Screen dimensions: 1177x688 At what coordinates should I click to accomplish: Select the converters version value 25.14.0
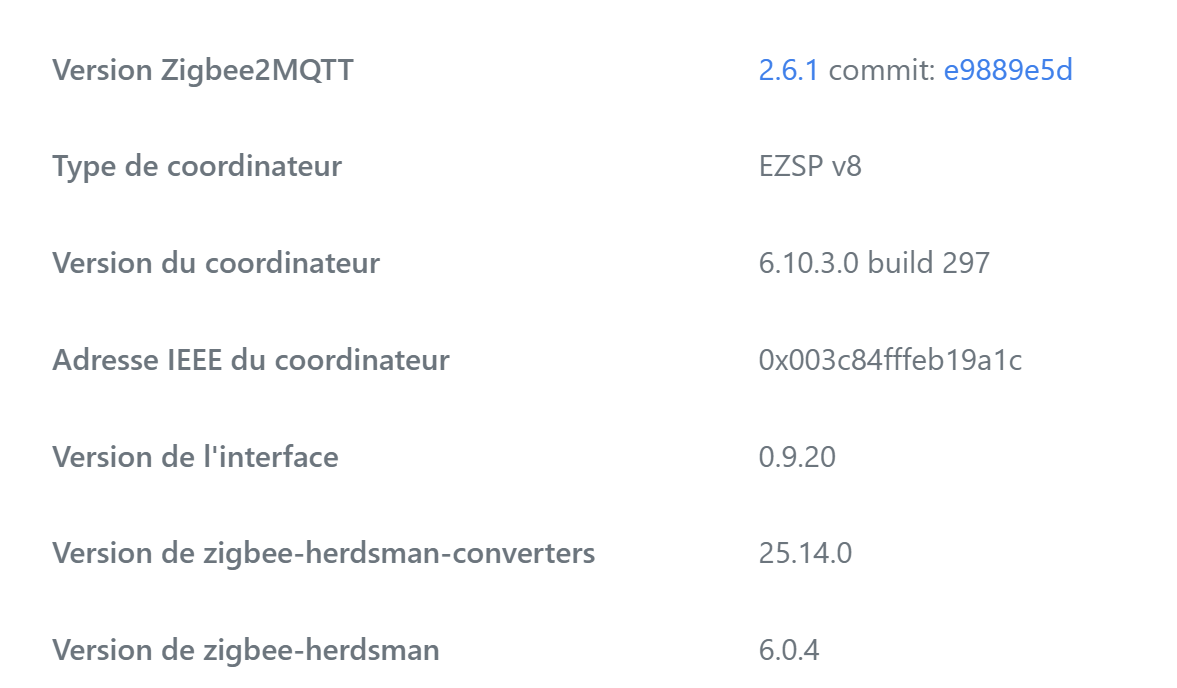tap(805, 553)
